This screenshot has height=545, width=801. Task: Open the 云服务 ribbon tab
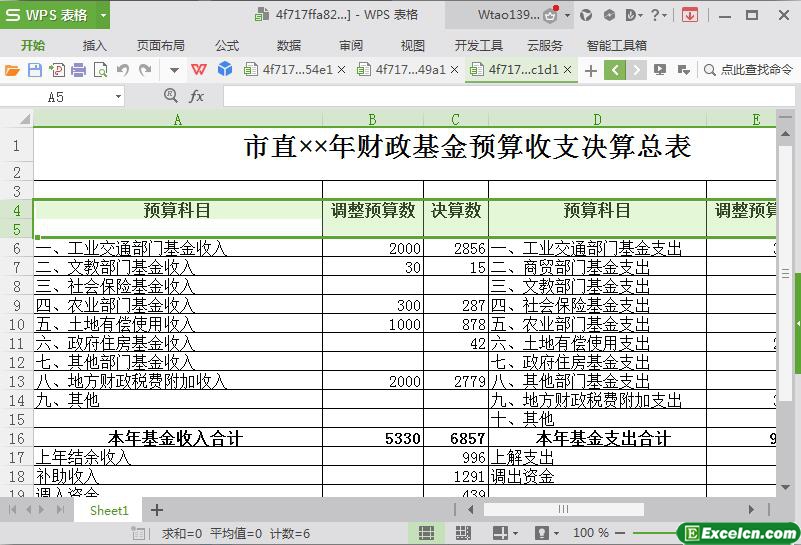(x=545, y=45)
